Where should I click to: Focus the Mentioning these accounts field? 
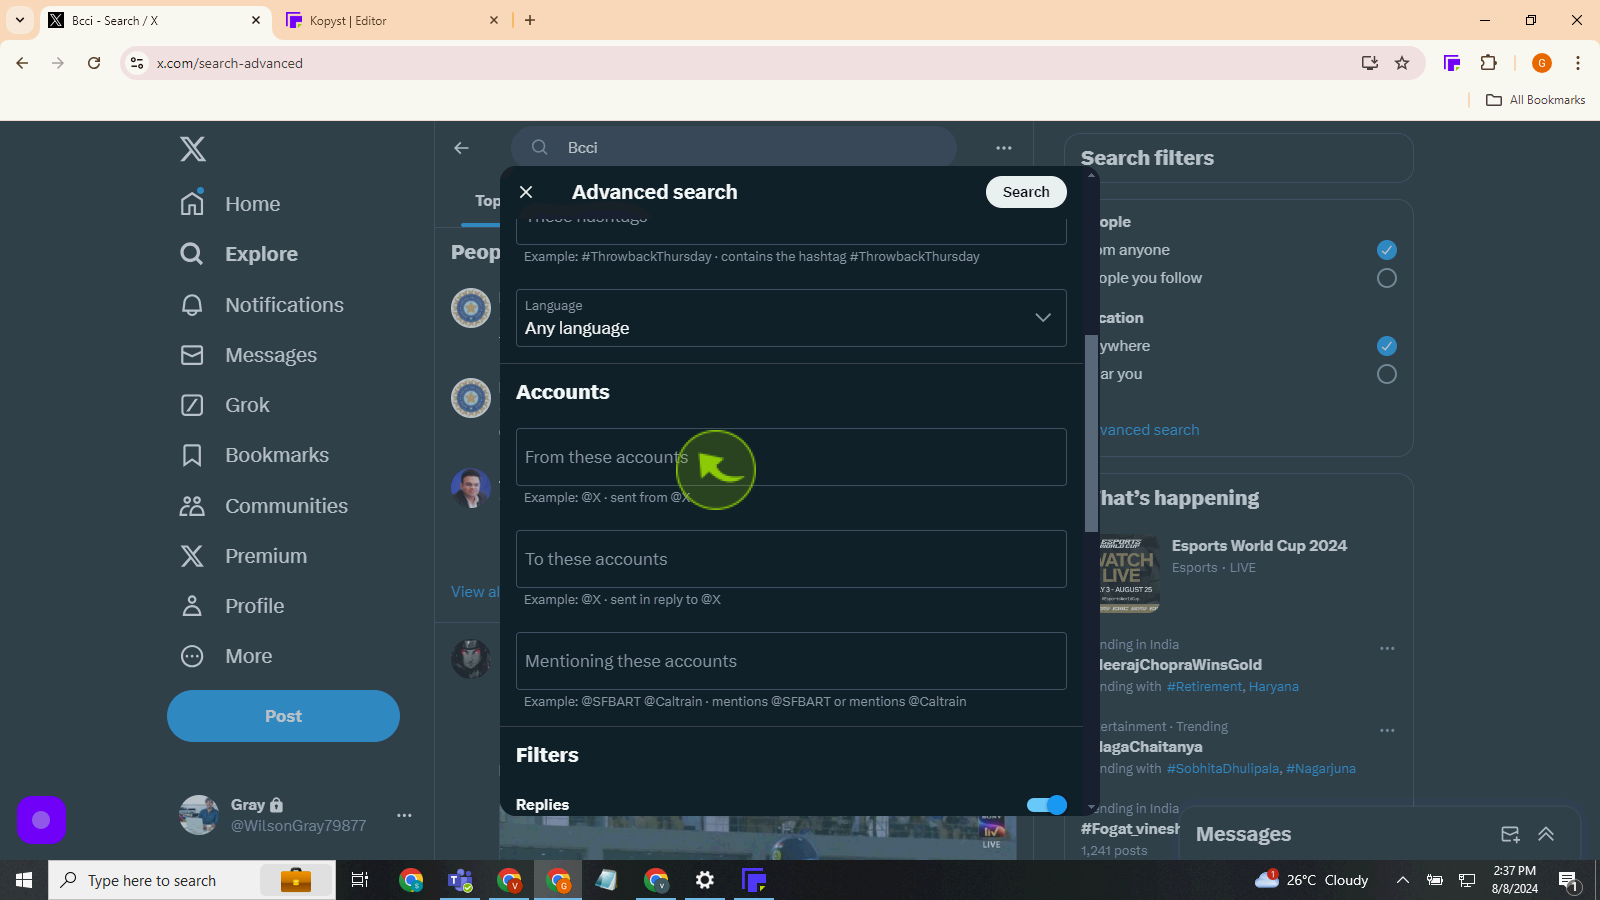[791, 661]
